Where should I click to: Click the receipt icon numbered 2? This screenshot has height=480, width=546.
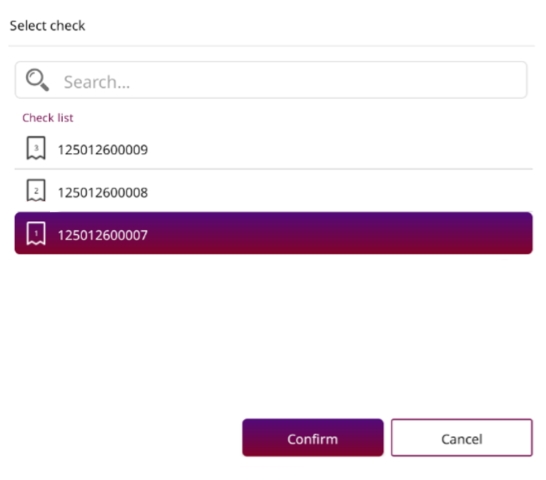(36, 191)
